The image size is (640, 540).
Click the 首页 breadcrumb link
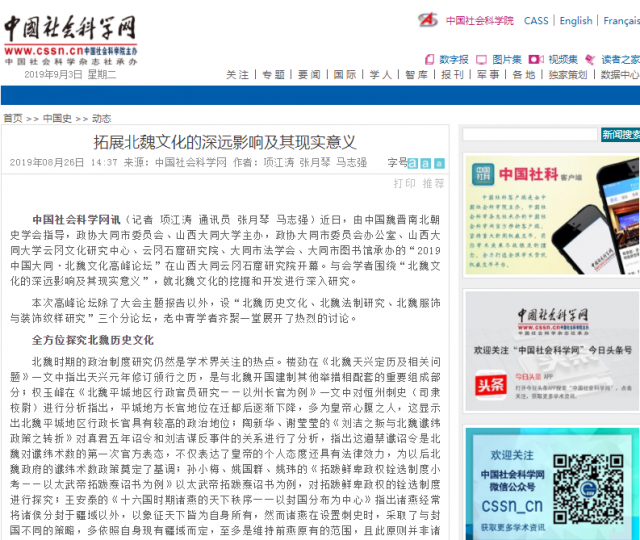pos(13,118)
